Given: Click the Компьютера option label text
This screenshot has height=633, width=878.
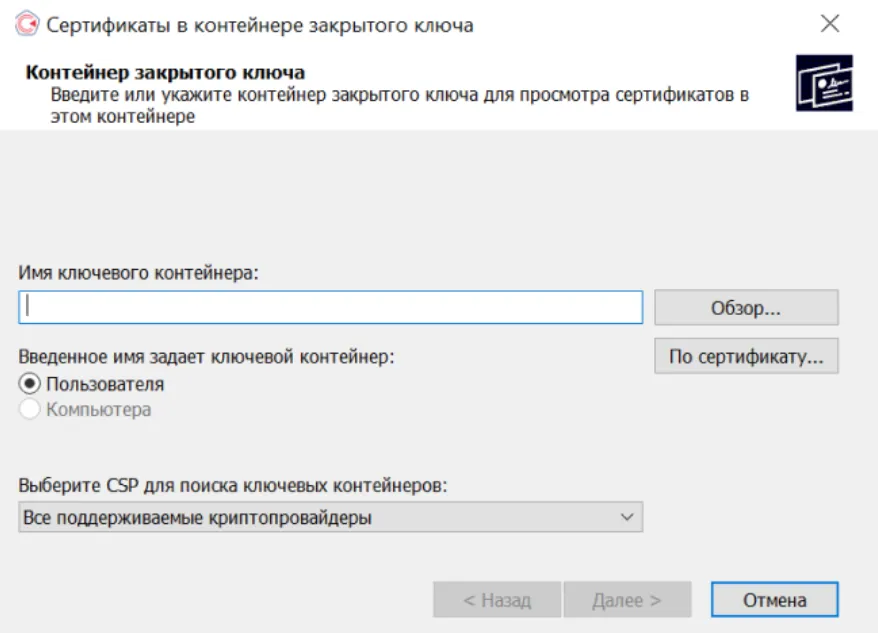Looking at the screenshot, I should click(99, 409).
